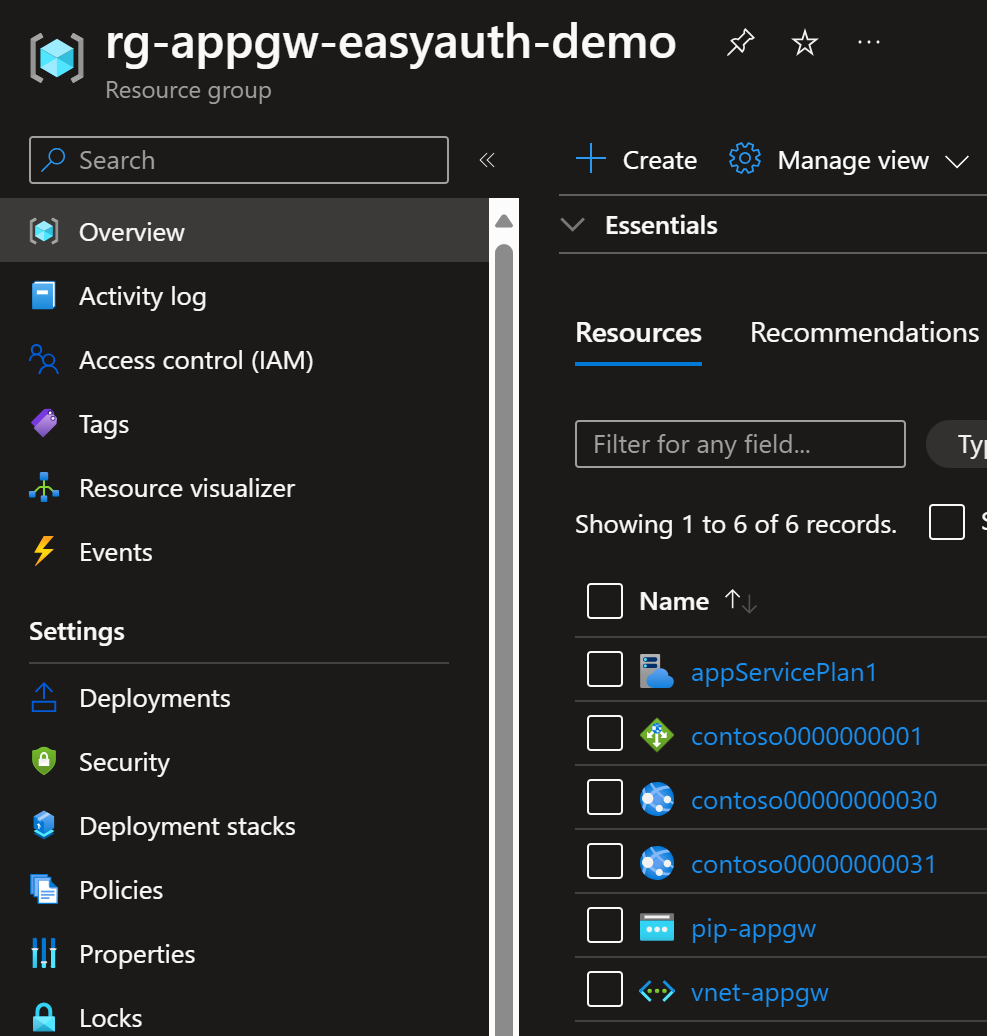Add resource group to favorites star

coord(804,43)
